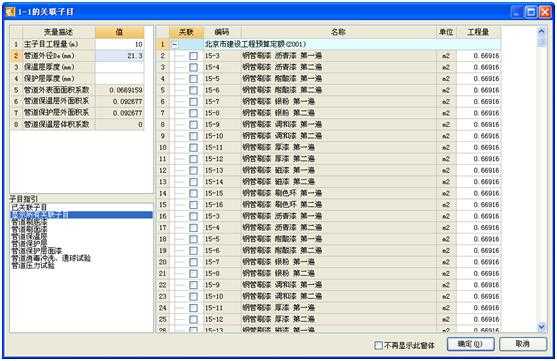This screenshot has width=557, height=361.
Task: Tick the 关联 checkbox in row 25
Action: click(193, 319)
